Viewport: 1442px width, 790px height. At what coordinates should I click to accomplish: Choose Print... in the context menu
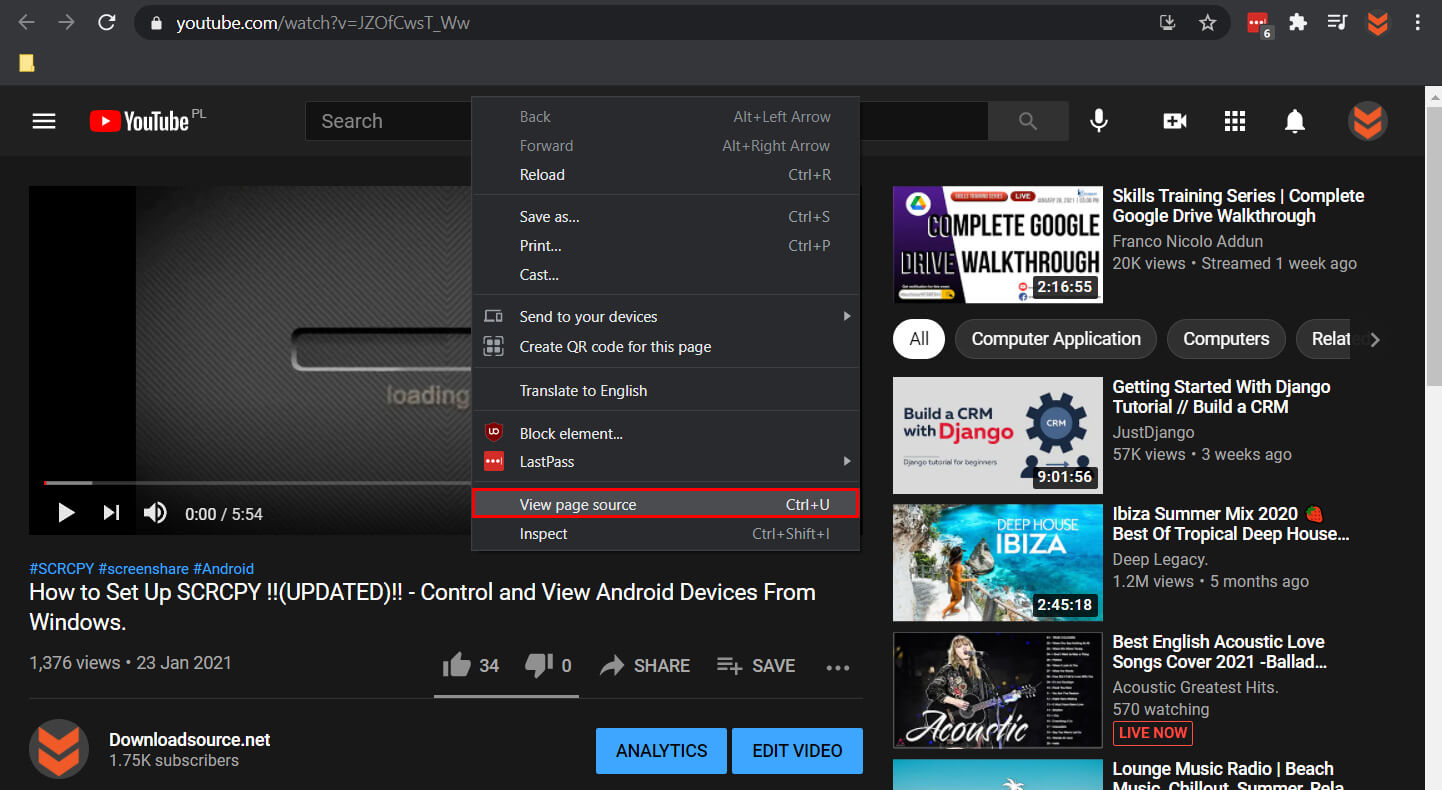click(x=666, y=246)
